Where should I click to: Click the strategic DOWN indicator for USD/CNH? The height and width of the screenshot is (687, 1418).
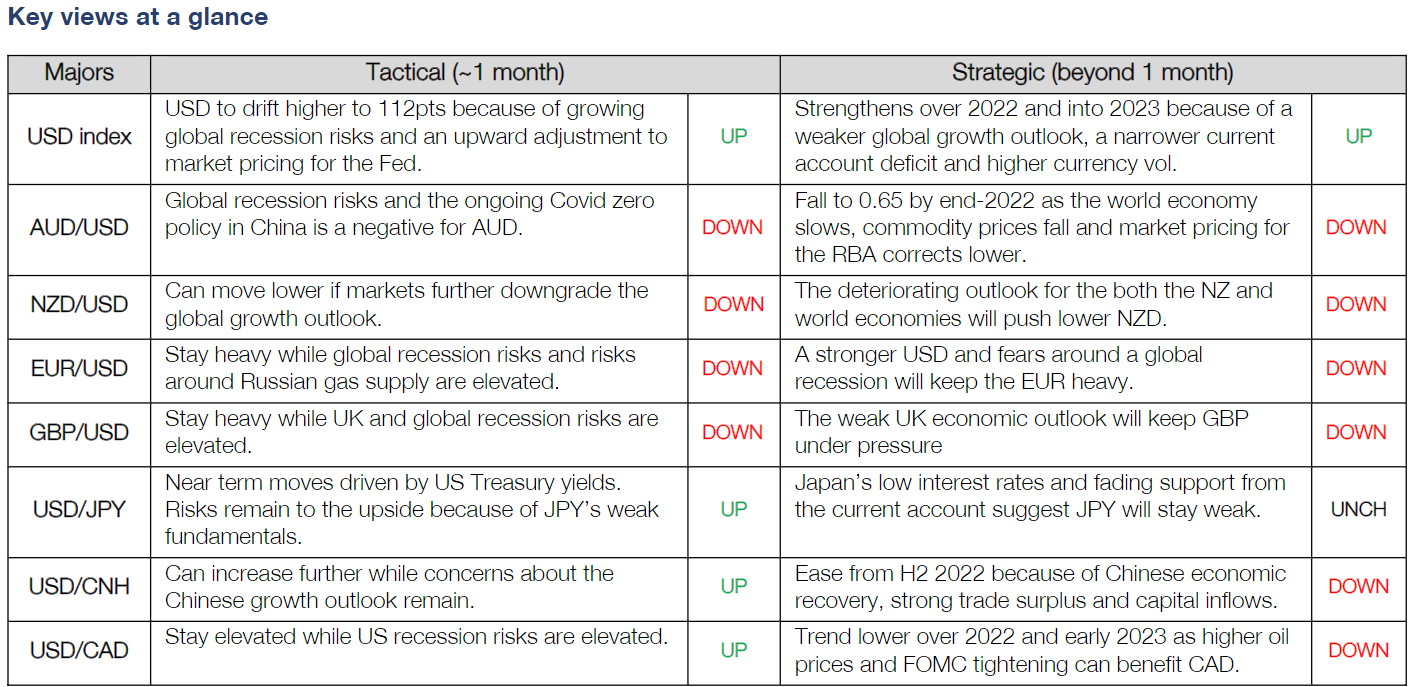tap(1358, 586)
